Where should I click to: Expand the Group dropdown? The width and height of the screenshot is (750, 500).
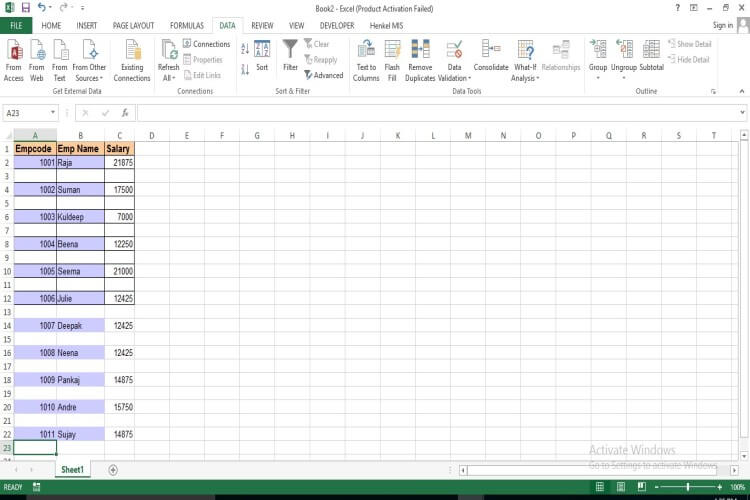pos(598,78)
